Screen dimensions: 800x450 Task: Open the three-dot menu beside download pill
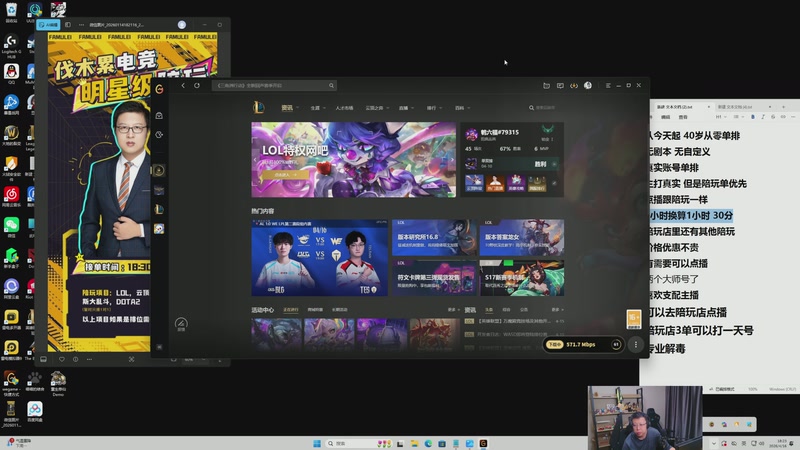(636, 345)
